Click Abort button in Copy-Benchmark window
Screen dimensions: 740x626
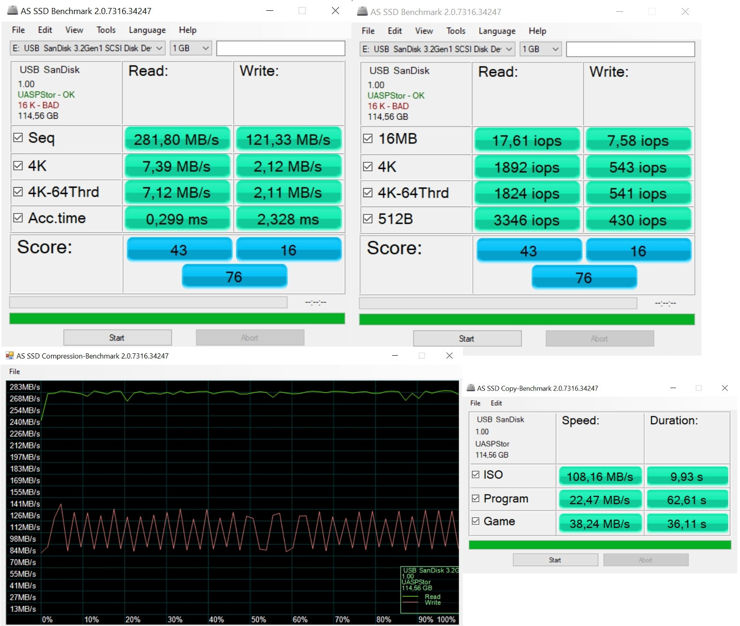click(x=645, y=560)
